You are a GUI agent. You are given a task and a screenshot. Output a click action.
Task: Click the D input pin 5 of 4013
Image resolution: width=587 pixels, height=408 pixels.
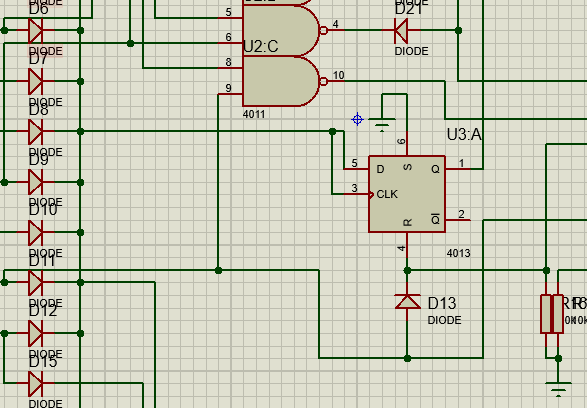click(356, 169)
